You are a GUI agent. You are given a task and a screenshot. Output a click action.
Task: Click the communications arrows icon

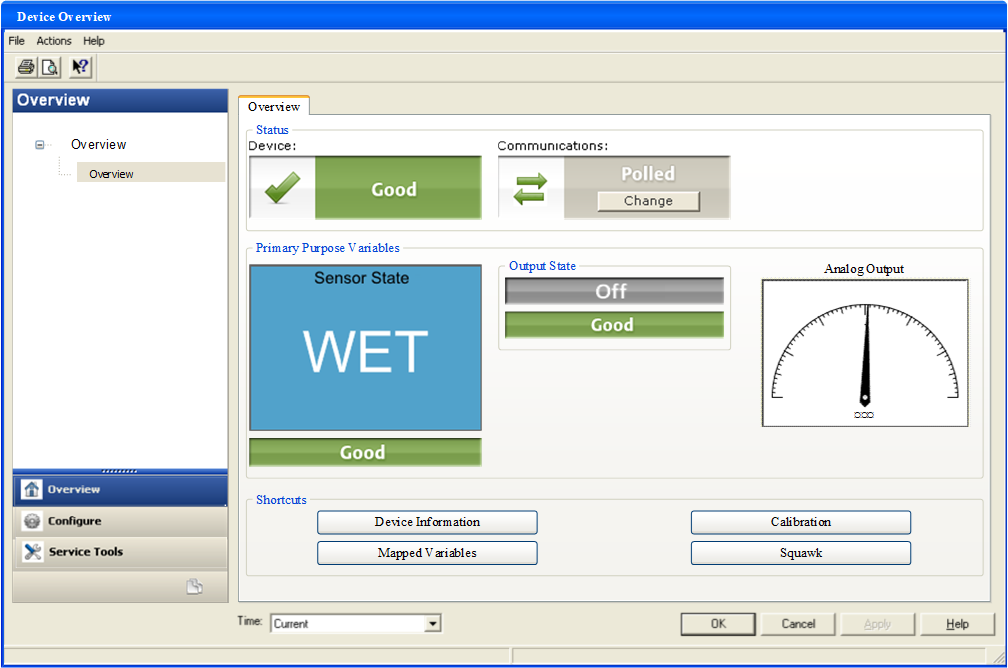(530, 188)
